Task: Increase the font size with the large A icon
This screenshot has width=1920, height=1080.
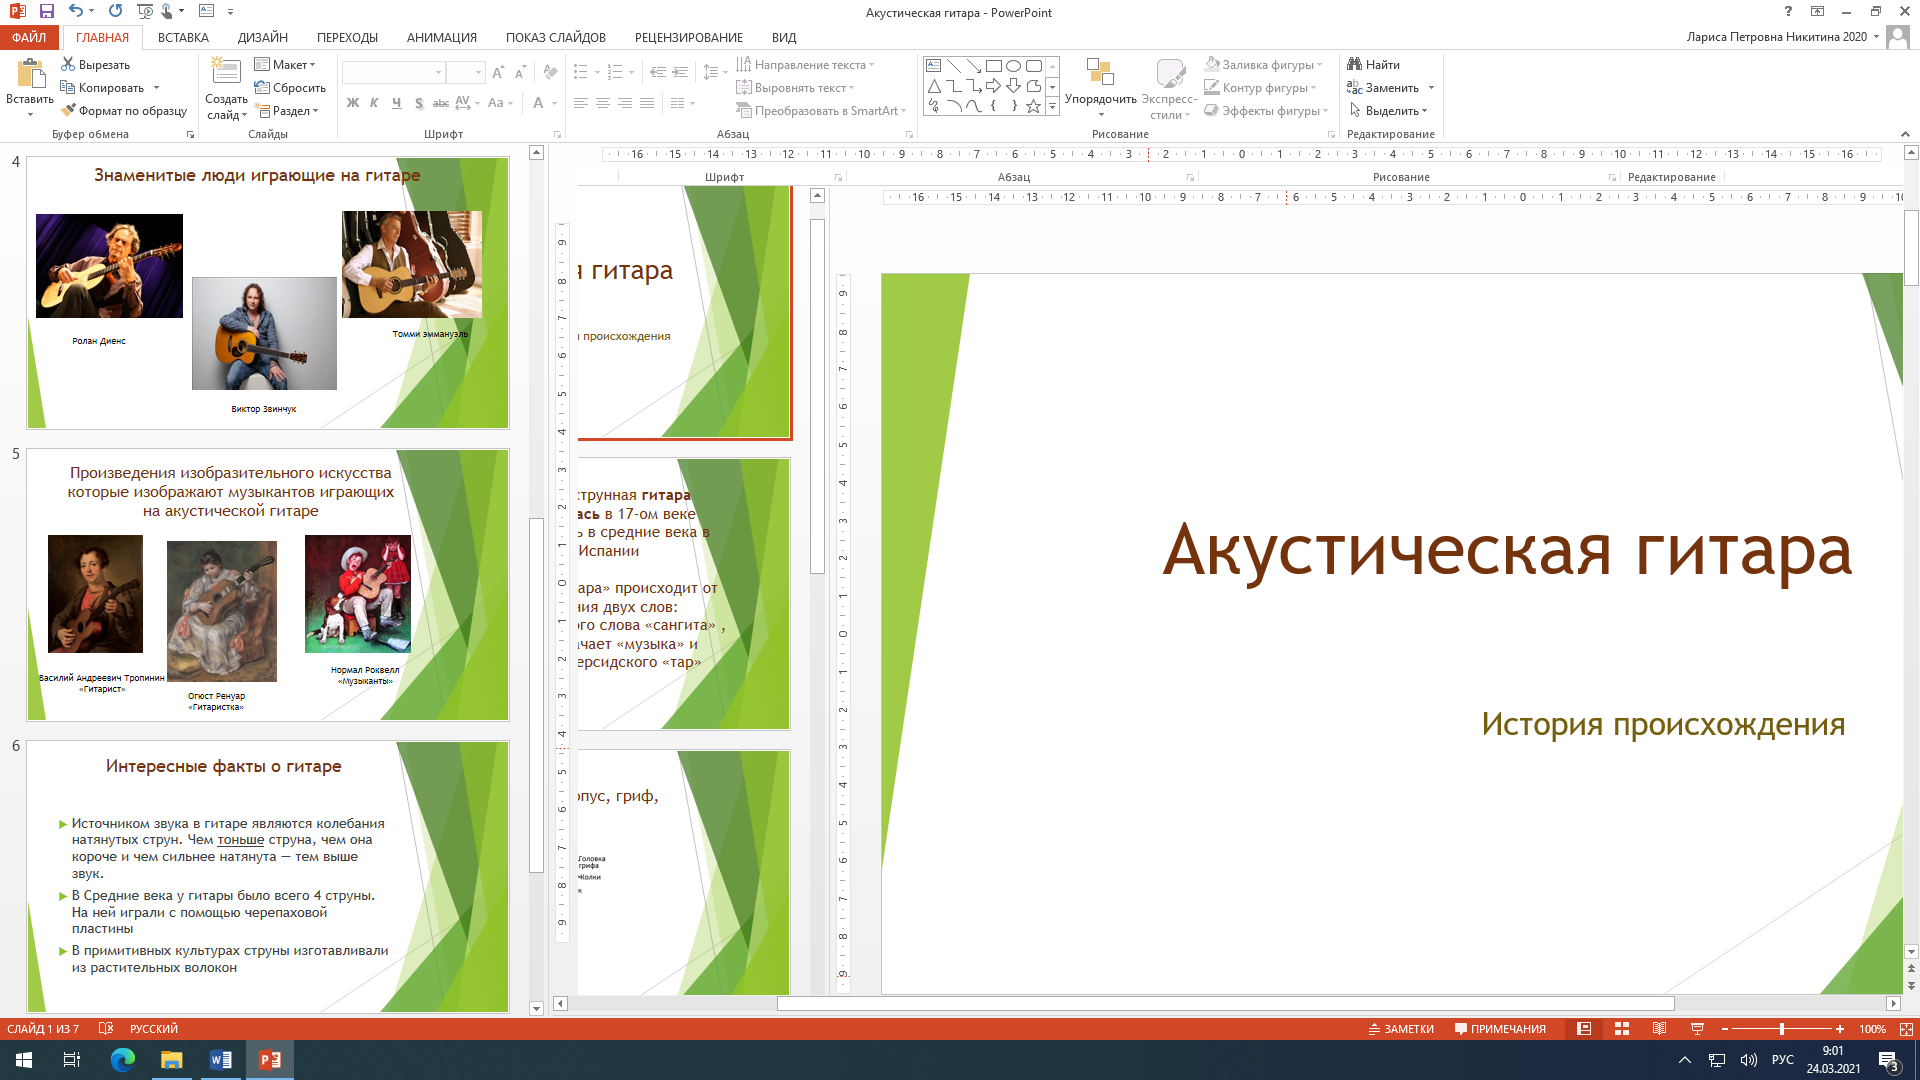Action: point(498,73)
